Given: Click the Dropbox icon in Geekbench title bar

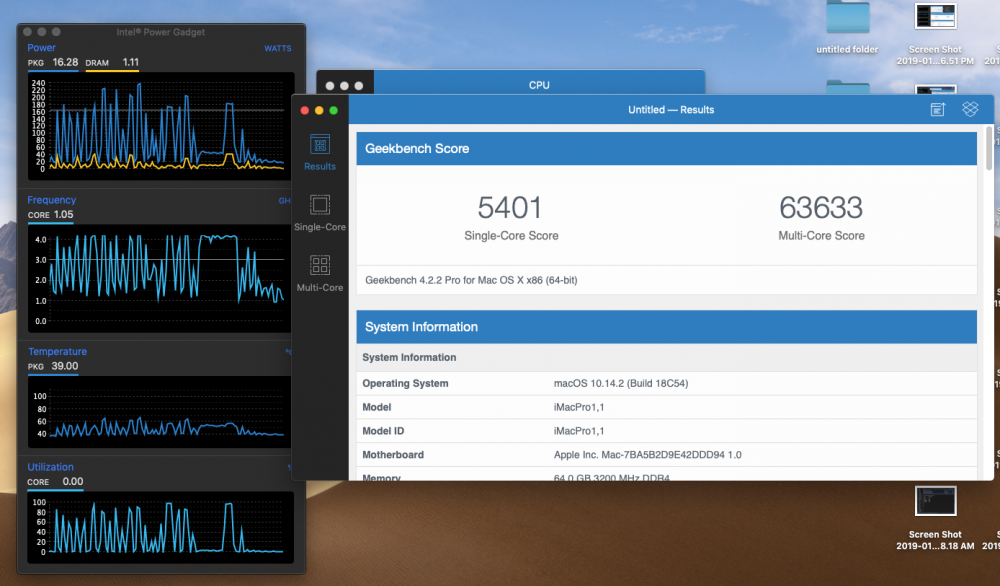Looking at the screenshot, I should point(970,109).
